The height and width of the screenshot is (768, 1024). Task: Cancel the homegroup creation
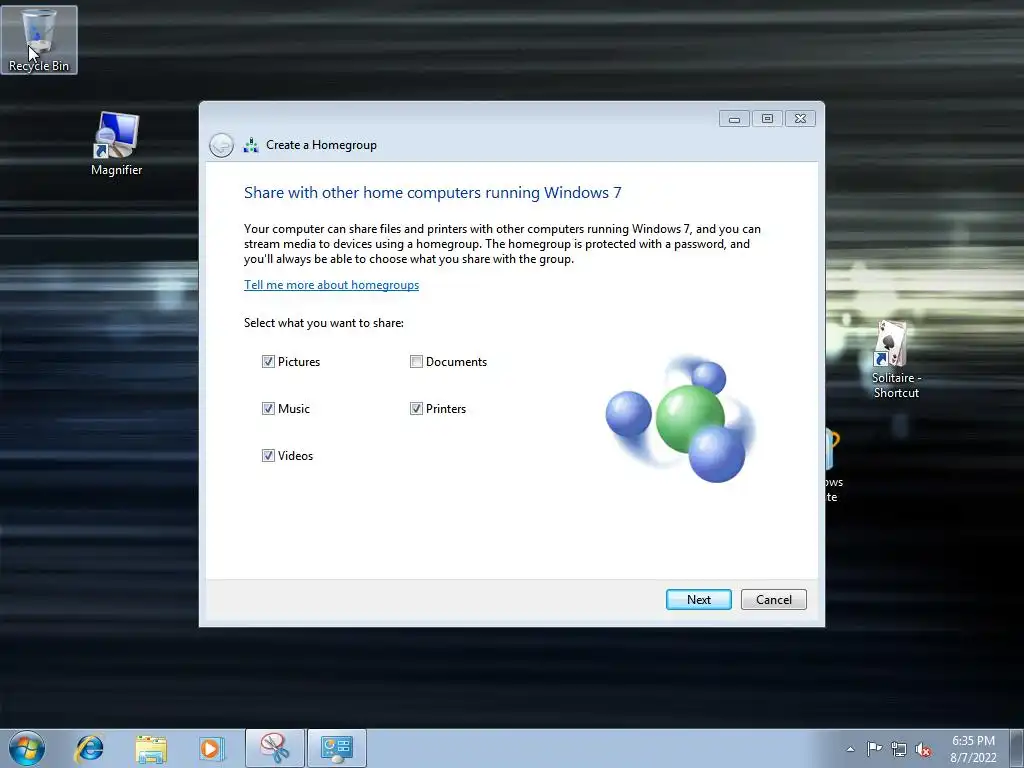[774, 600]
